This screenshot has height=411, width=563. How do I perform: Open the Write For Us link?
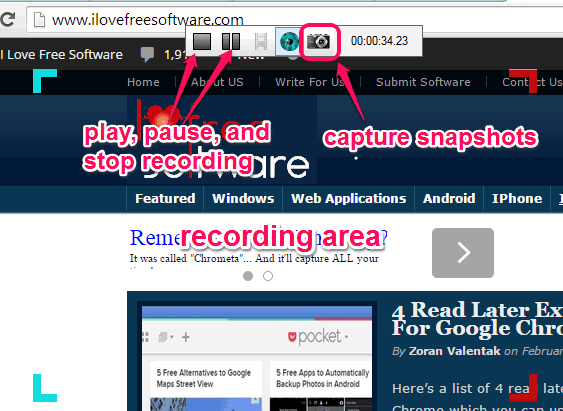pyautogui.click(x=310, y=82)
